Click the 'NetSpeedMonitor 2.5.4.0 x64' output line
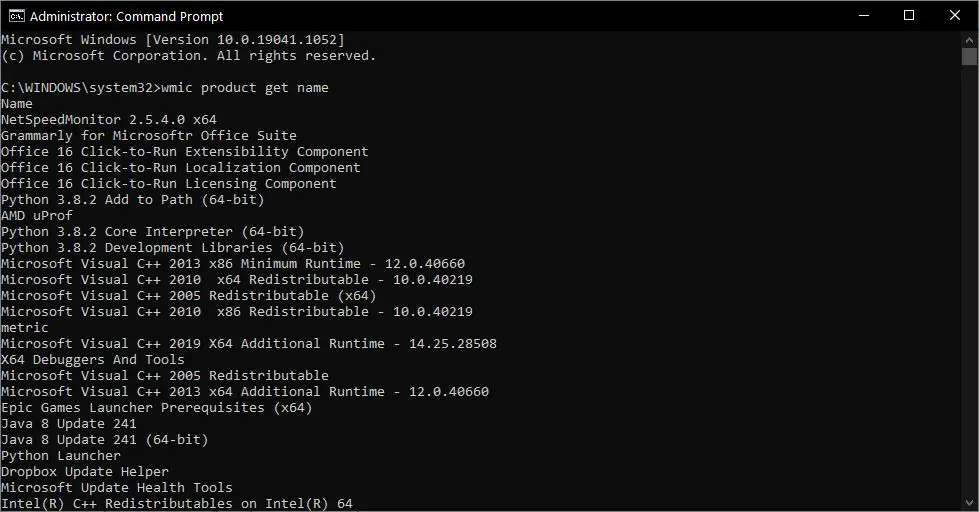Viewport: 979px width, 512px height. [x=109, y=119]
